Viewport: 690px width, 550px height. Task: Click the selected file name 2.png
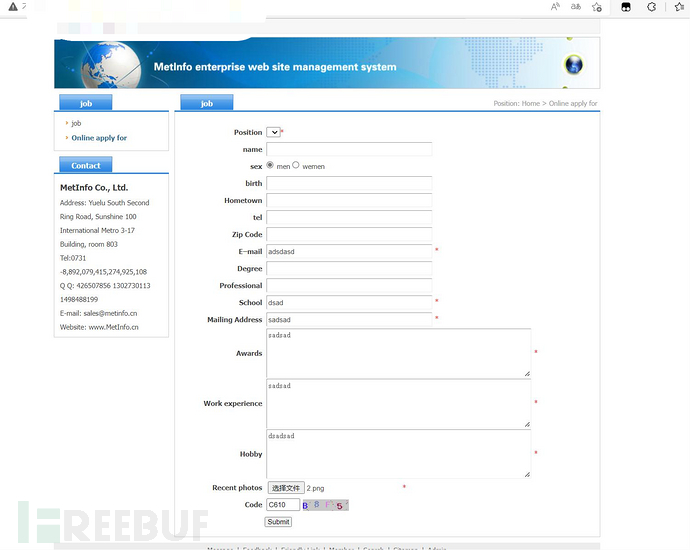tap(315, 488)
